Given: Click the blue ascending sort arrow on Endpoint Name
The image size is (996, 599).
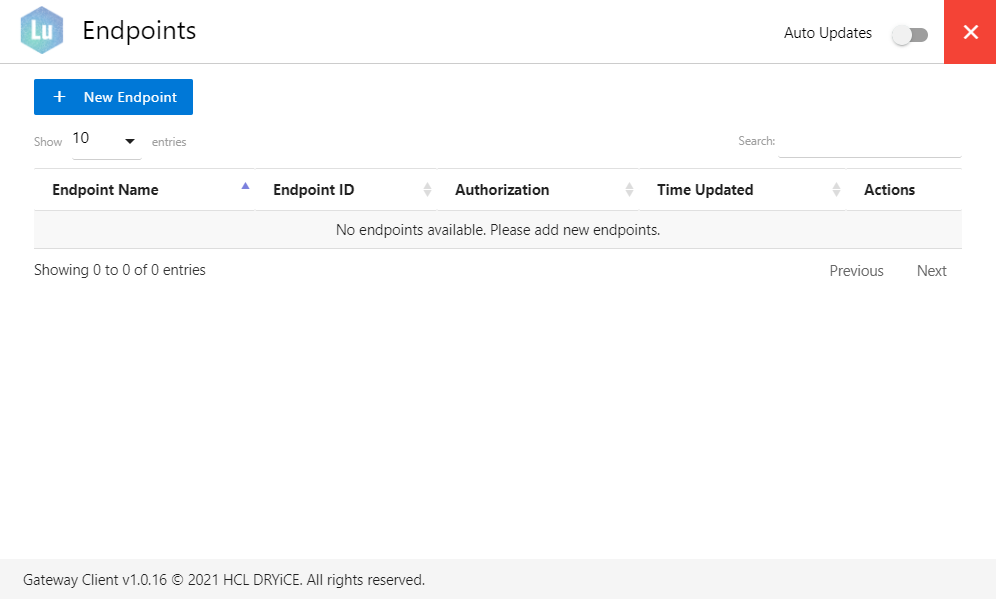Looking at the screenshot, I should click(x=245, y=185).
